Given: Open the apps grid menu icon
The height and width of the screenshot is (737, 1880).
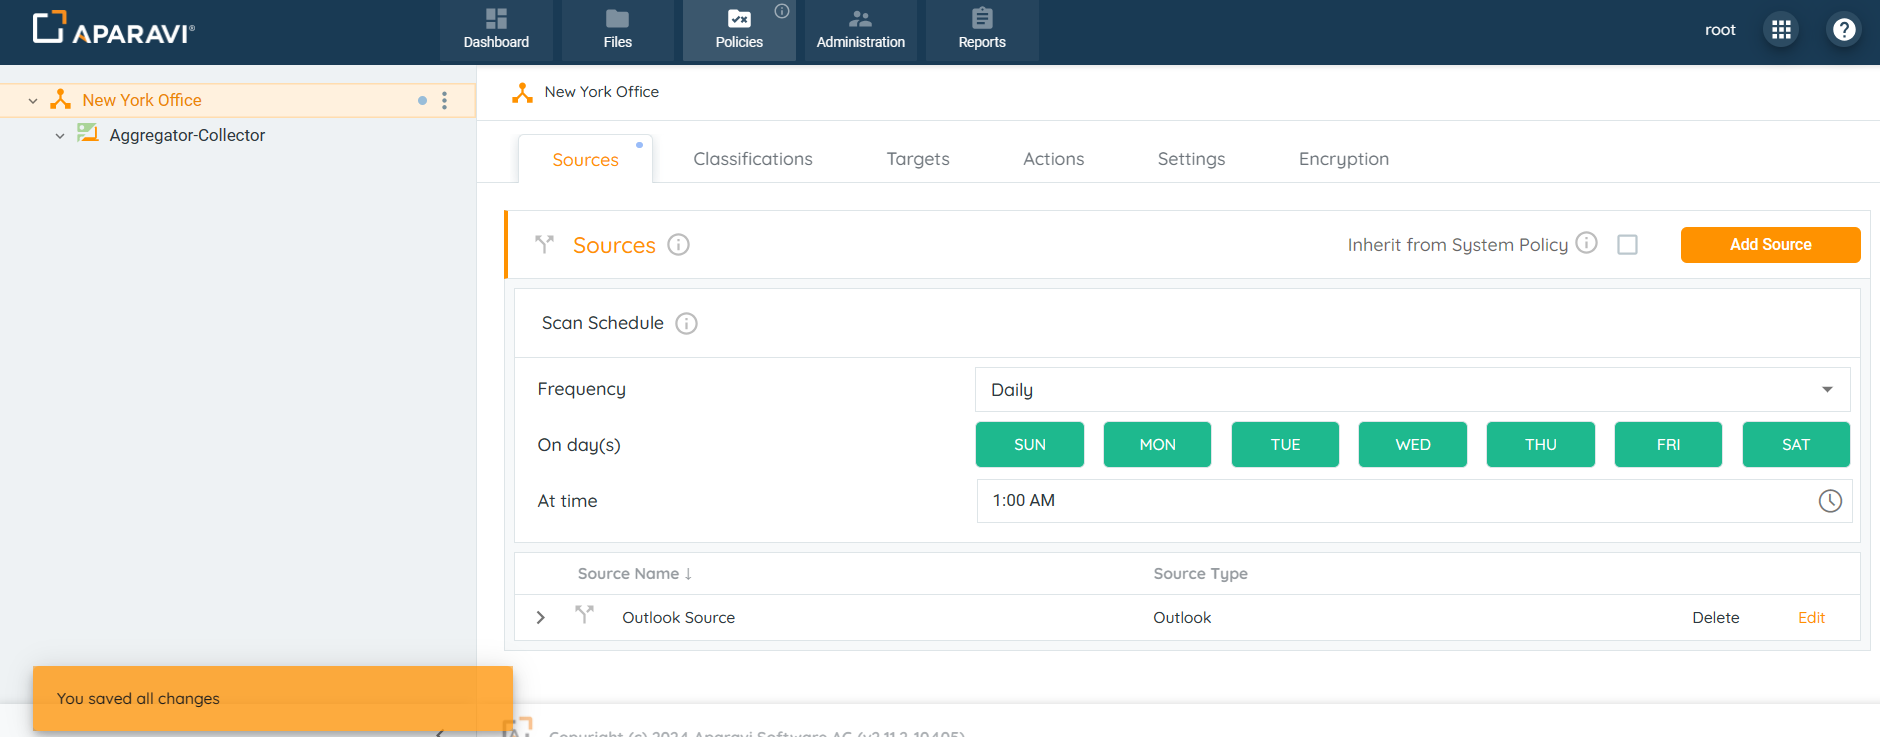Looking at the screenshot, I should click(x=1781, y=30).
